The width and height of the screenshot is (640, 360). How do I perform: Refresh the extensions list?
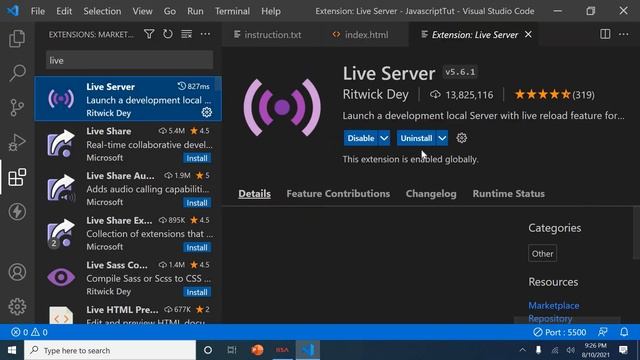[168, 34]
